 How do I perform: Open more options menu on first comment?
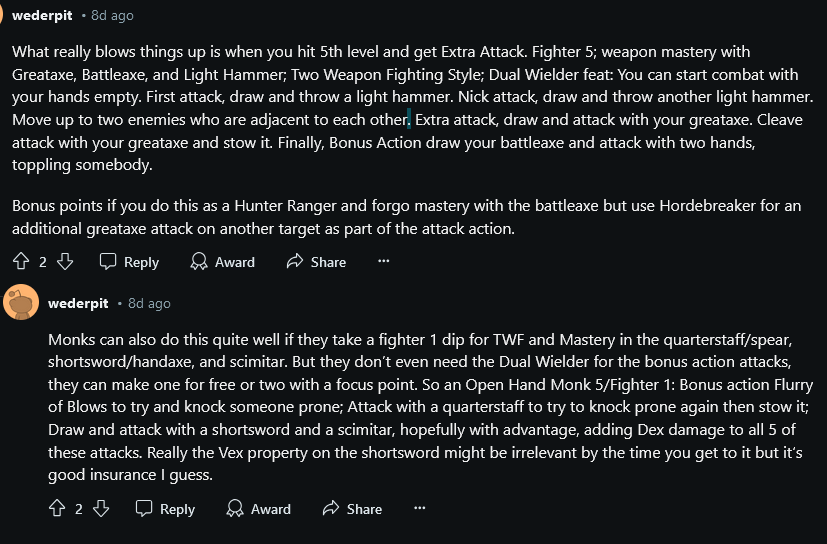[x=383, y=262]
